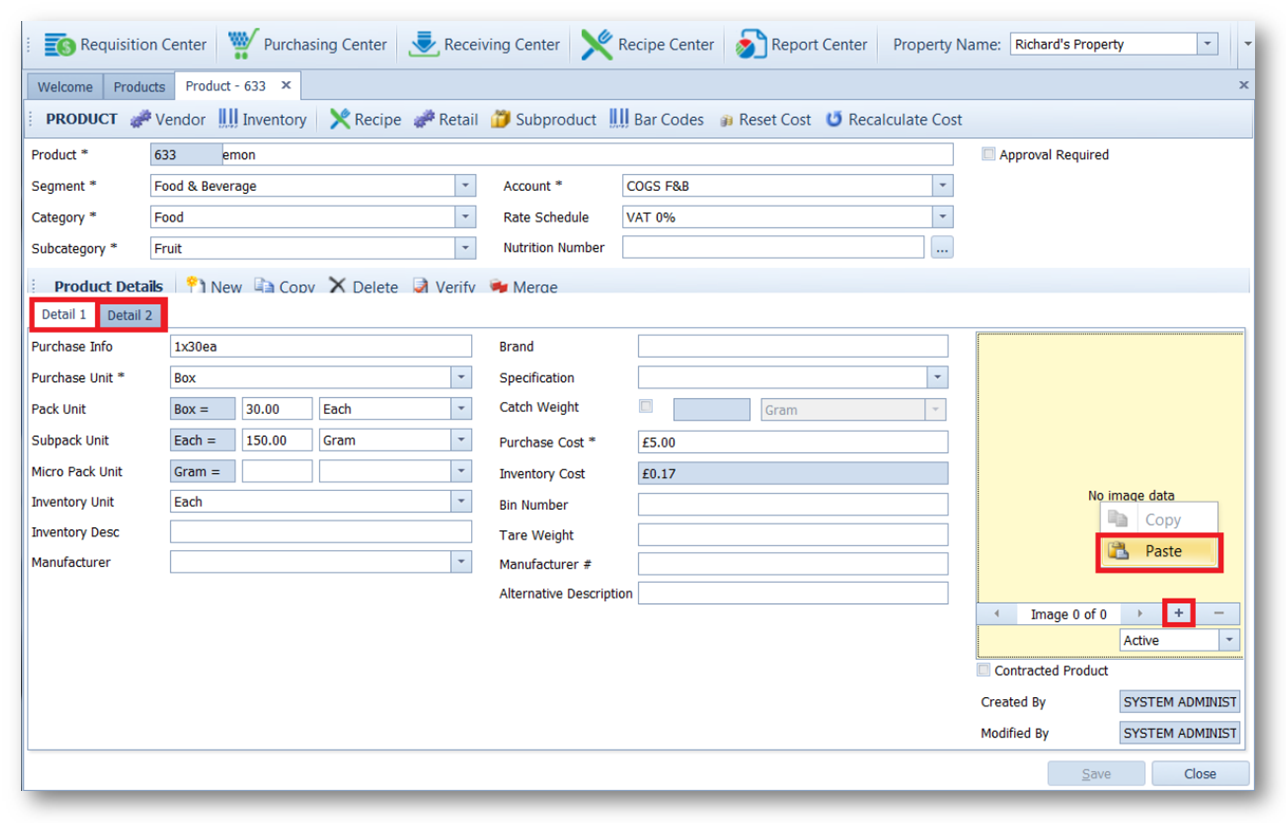The image size is (1286, 823).
Task: Open the Report Center icon
Action: point(751,45)
